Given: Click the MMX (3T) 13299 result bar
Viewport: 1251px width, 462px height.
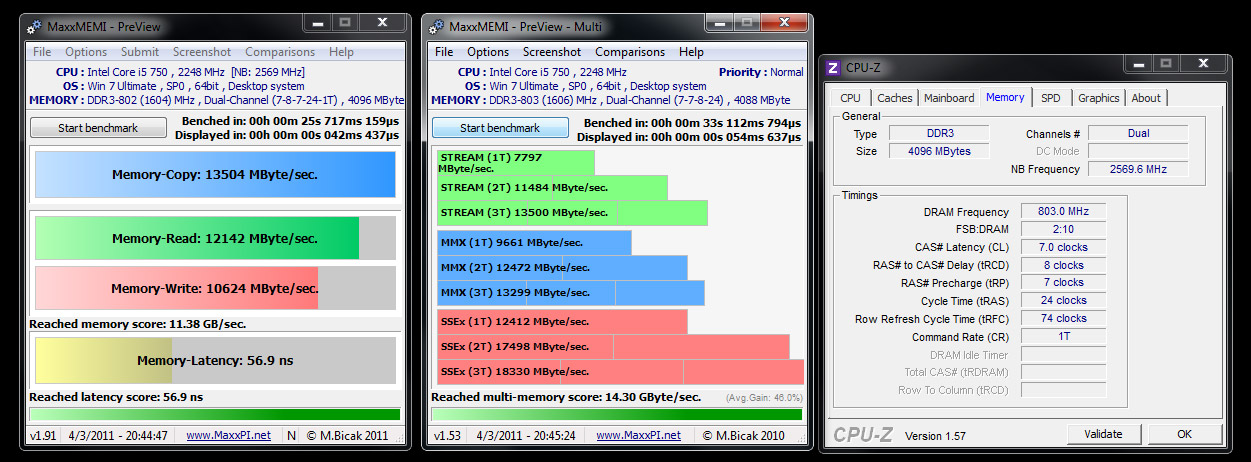Looking at the screenshot, I should pyautogui.click(x=571, y=293).
